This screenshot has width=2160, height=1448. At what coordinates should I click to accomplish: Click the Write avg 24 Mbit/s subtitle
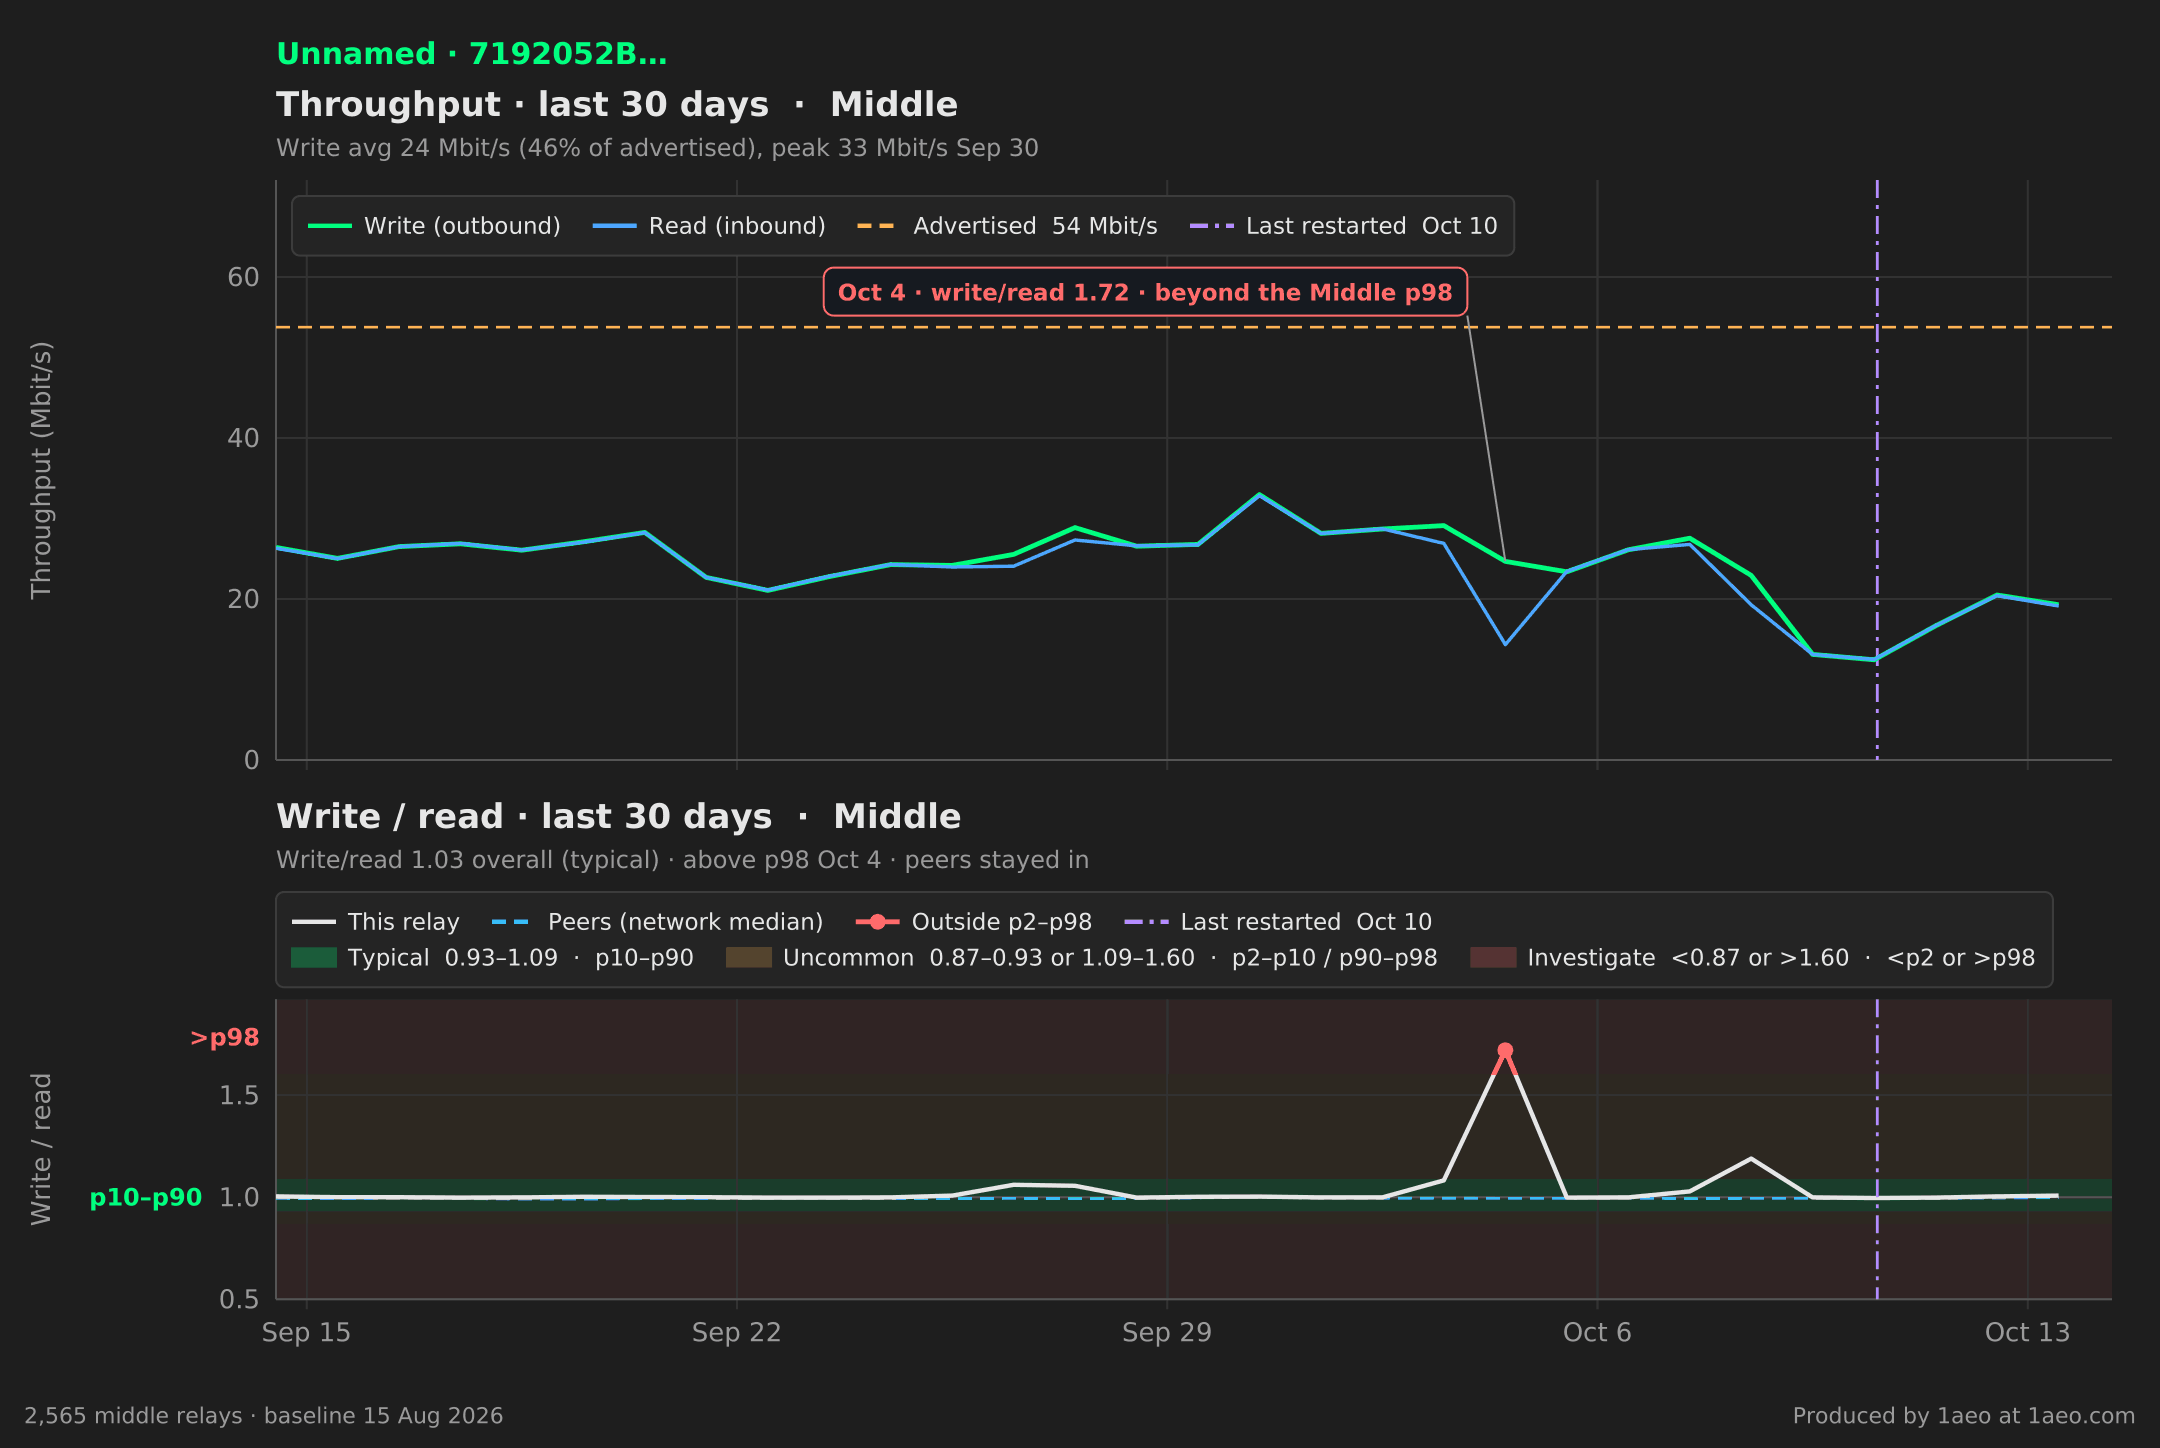click(x=657, y=148)
